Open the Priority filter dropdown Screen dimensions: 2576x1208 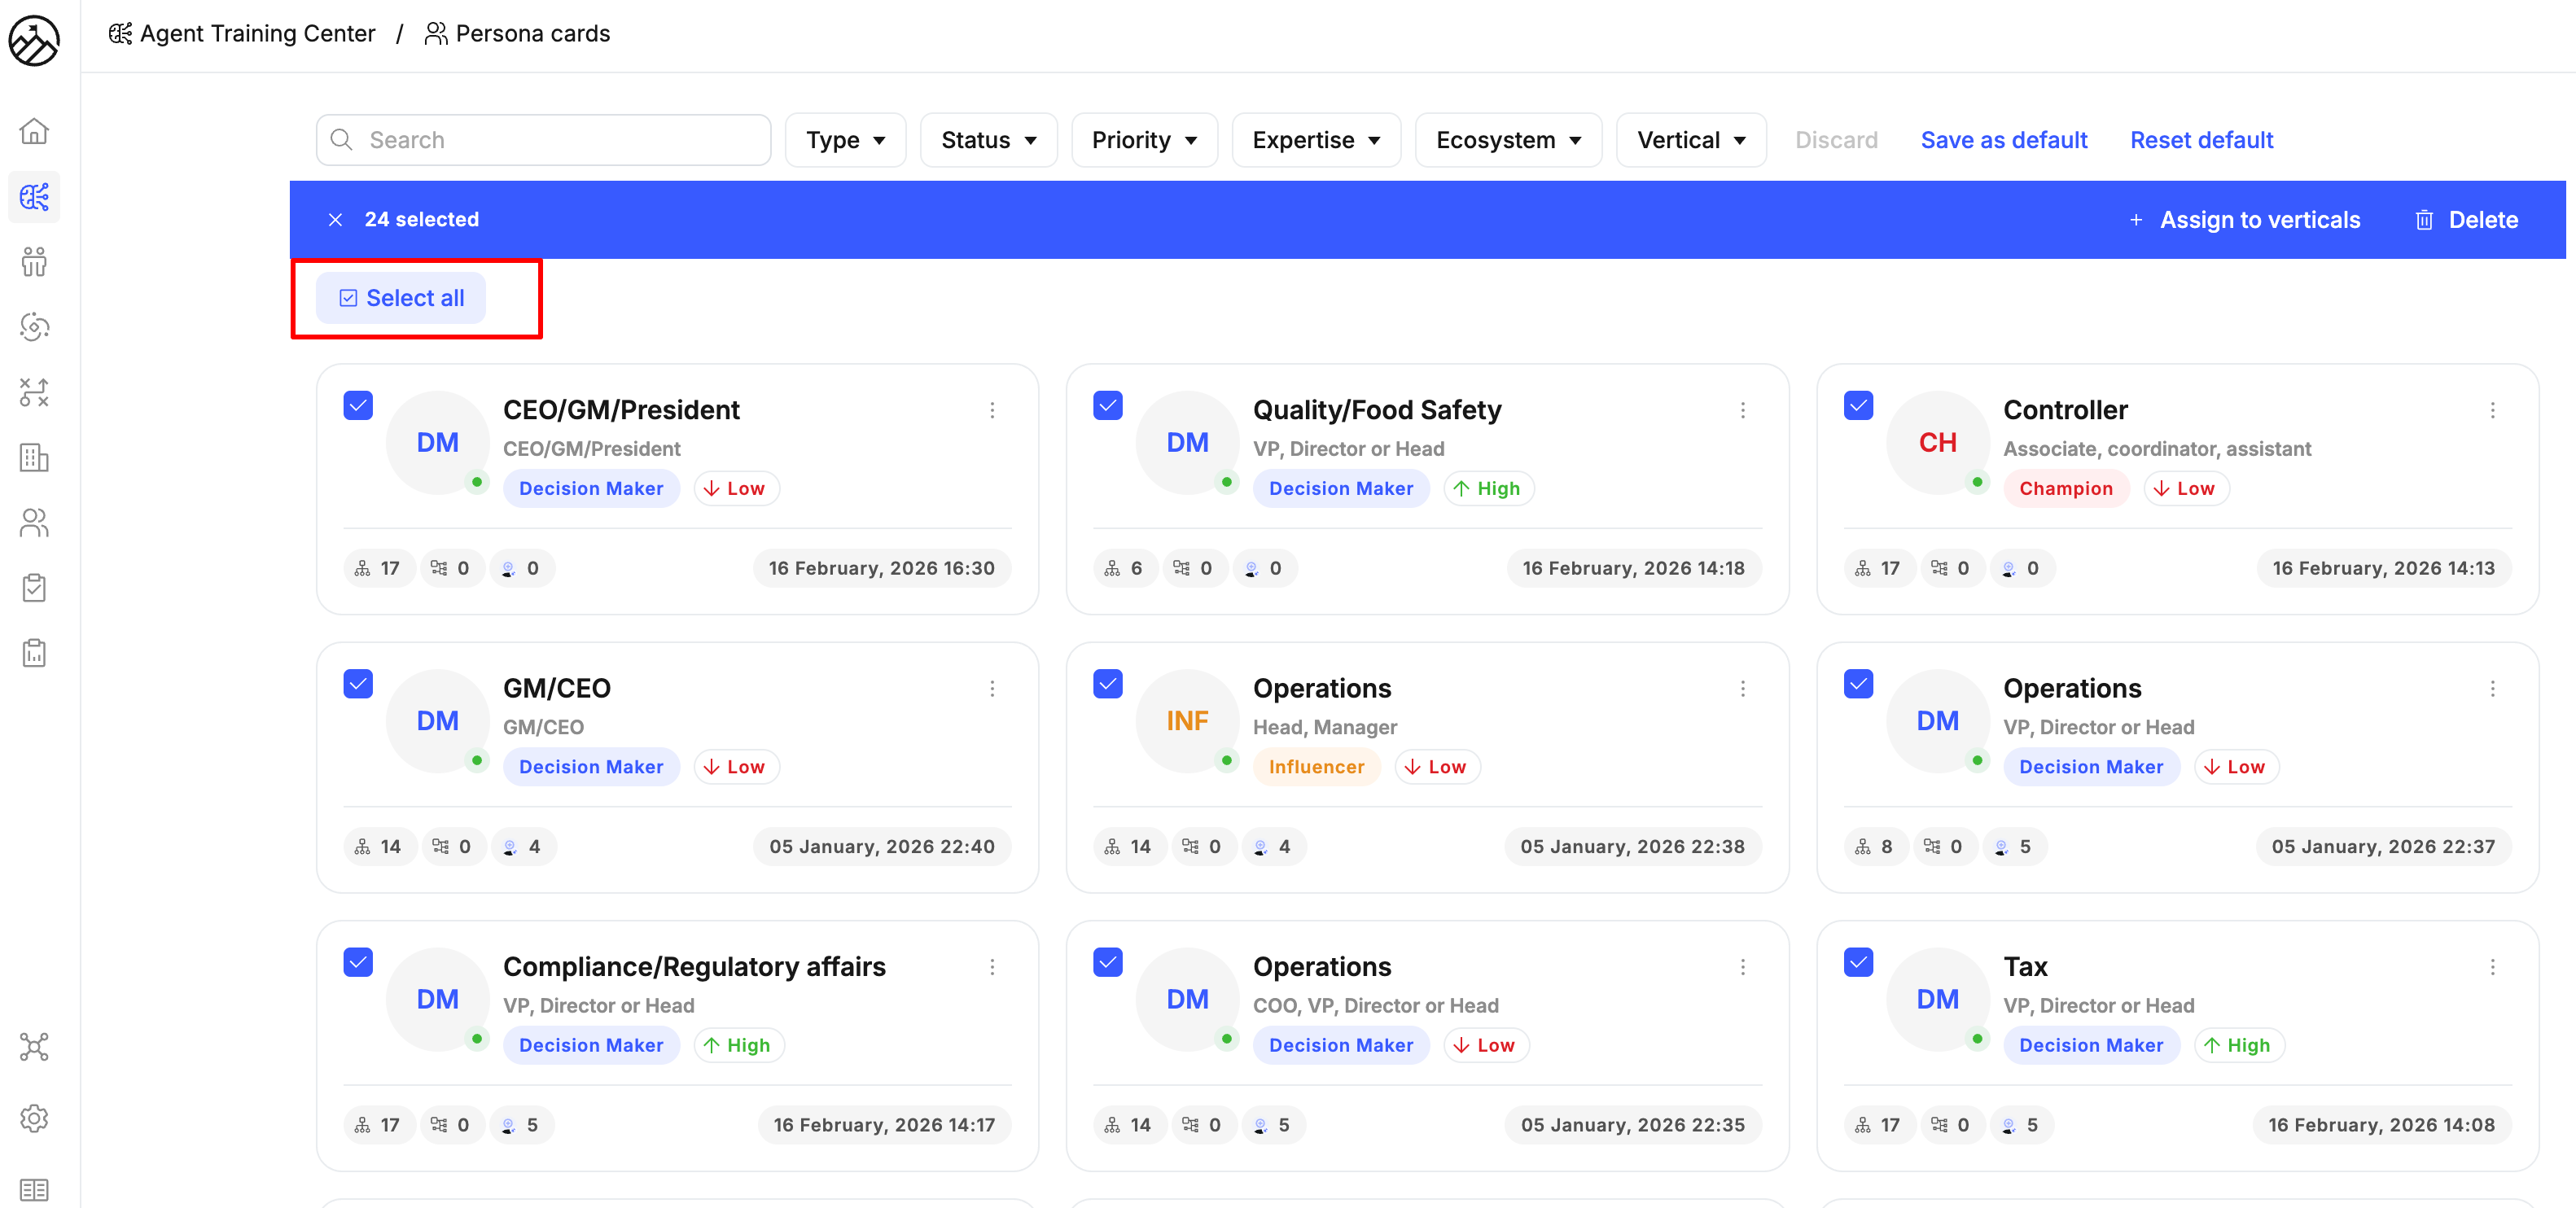coord(1144,140)
